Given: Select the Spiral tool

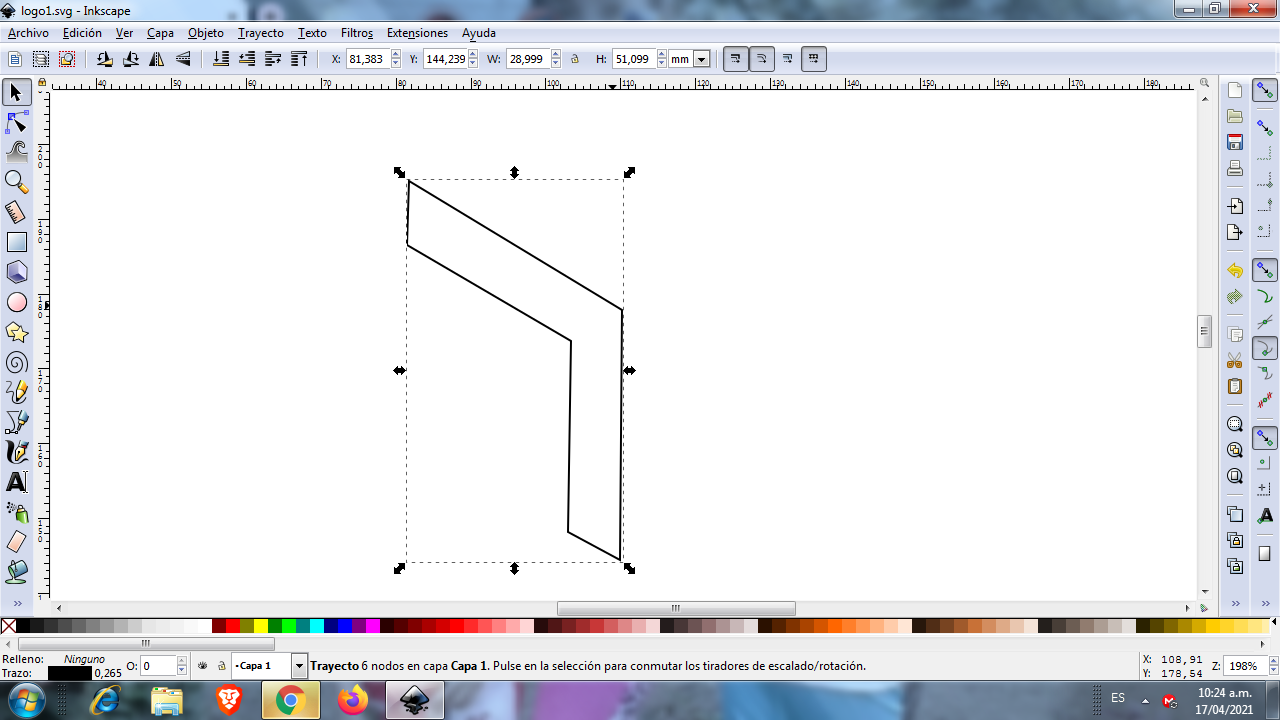Looking at the screenshot, I should coord(16,362).
